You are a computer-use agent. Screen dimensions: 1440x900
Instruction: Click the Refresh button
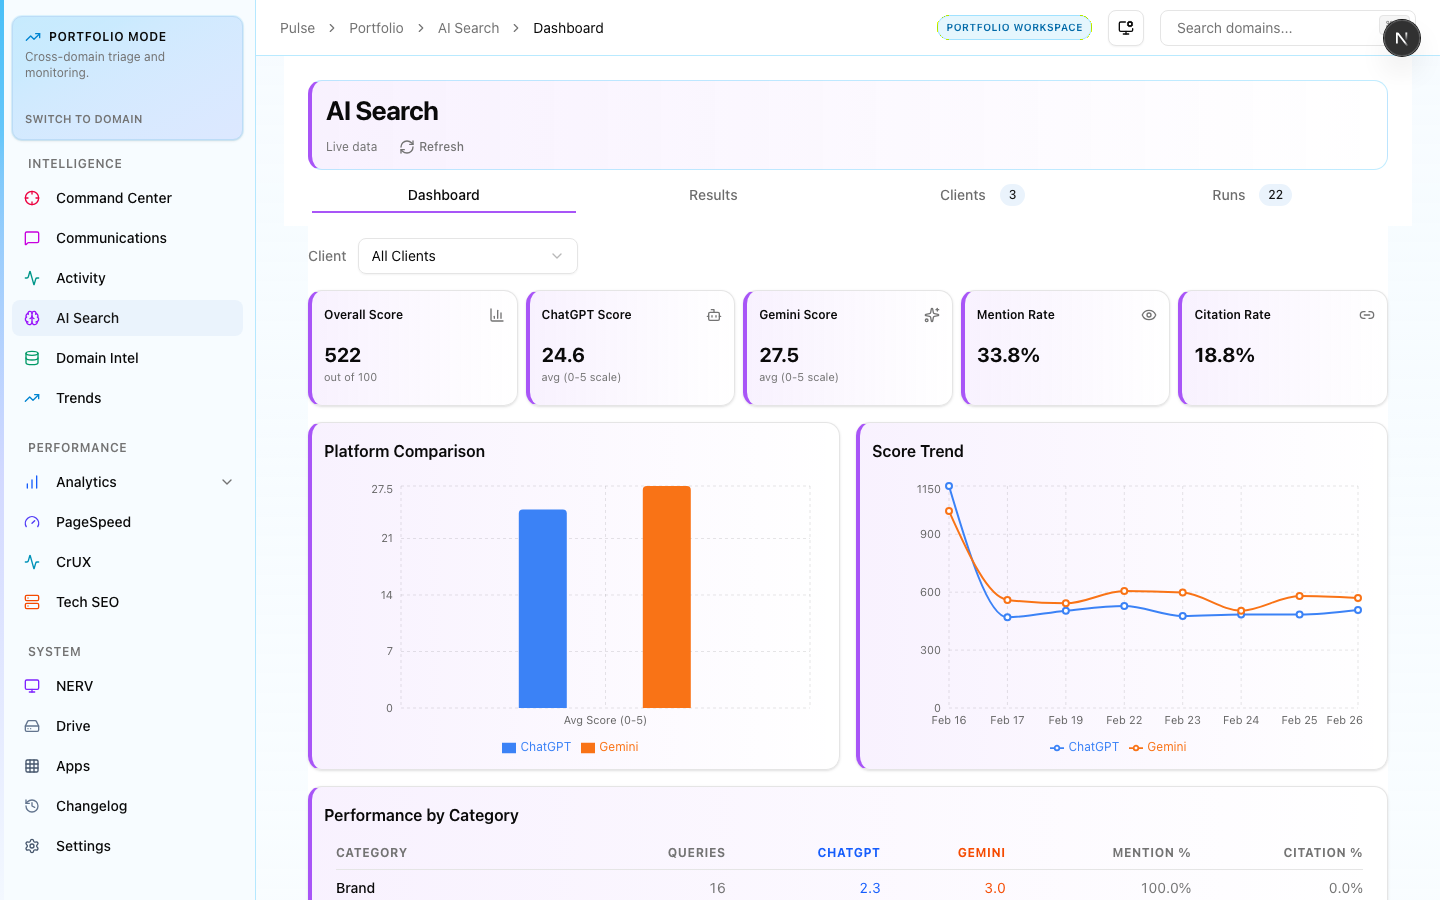[432, 147]
